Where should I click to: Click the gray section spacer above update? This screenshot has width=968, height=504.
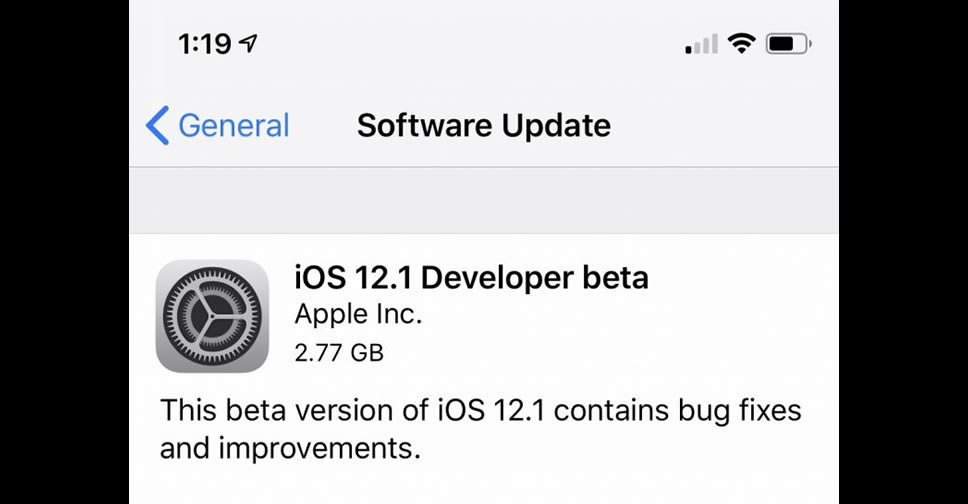(484, 200)
